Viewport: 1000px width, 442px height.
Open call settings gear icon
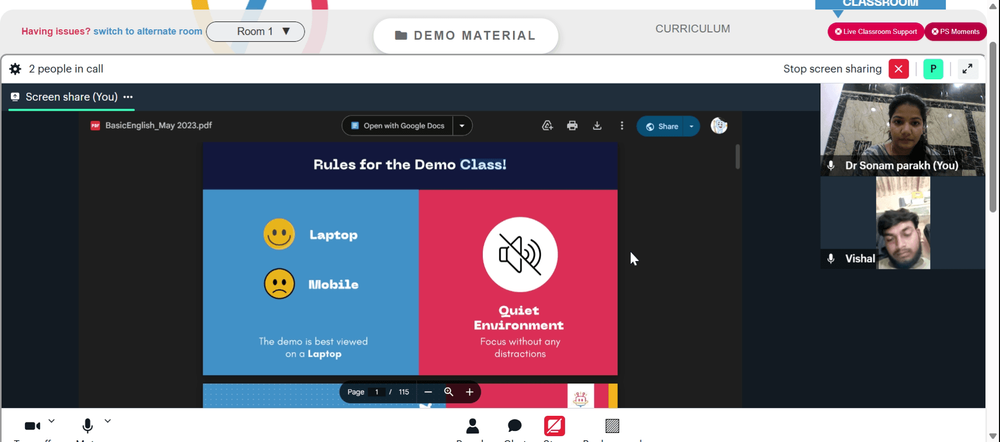point(15,69)
